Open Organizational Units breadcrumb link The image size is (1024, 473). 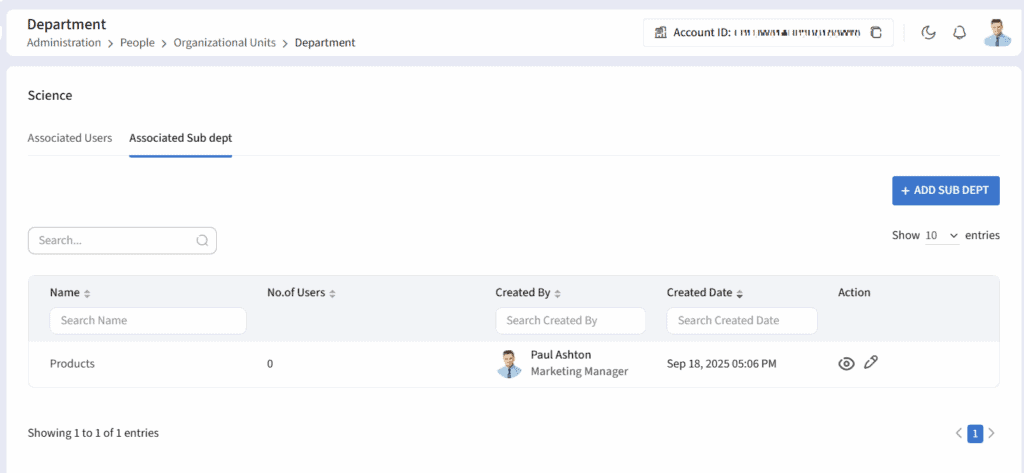point(227,43)
